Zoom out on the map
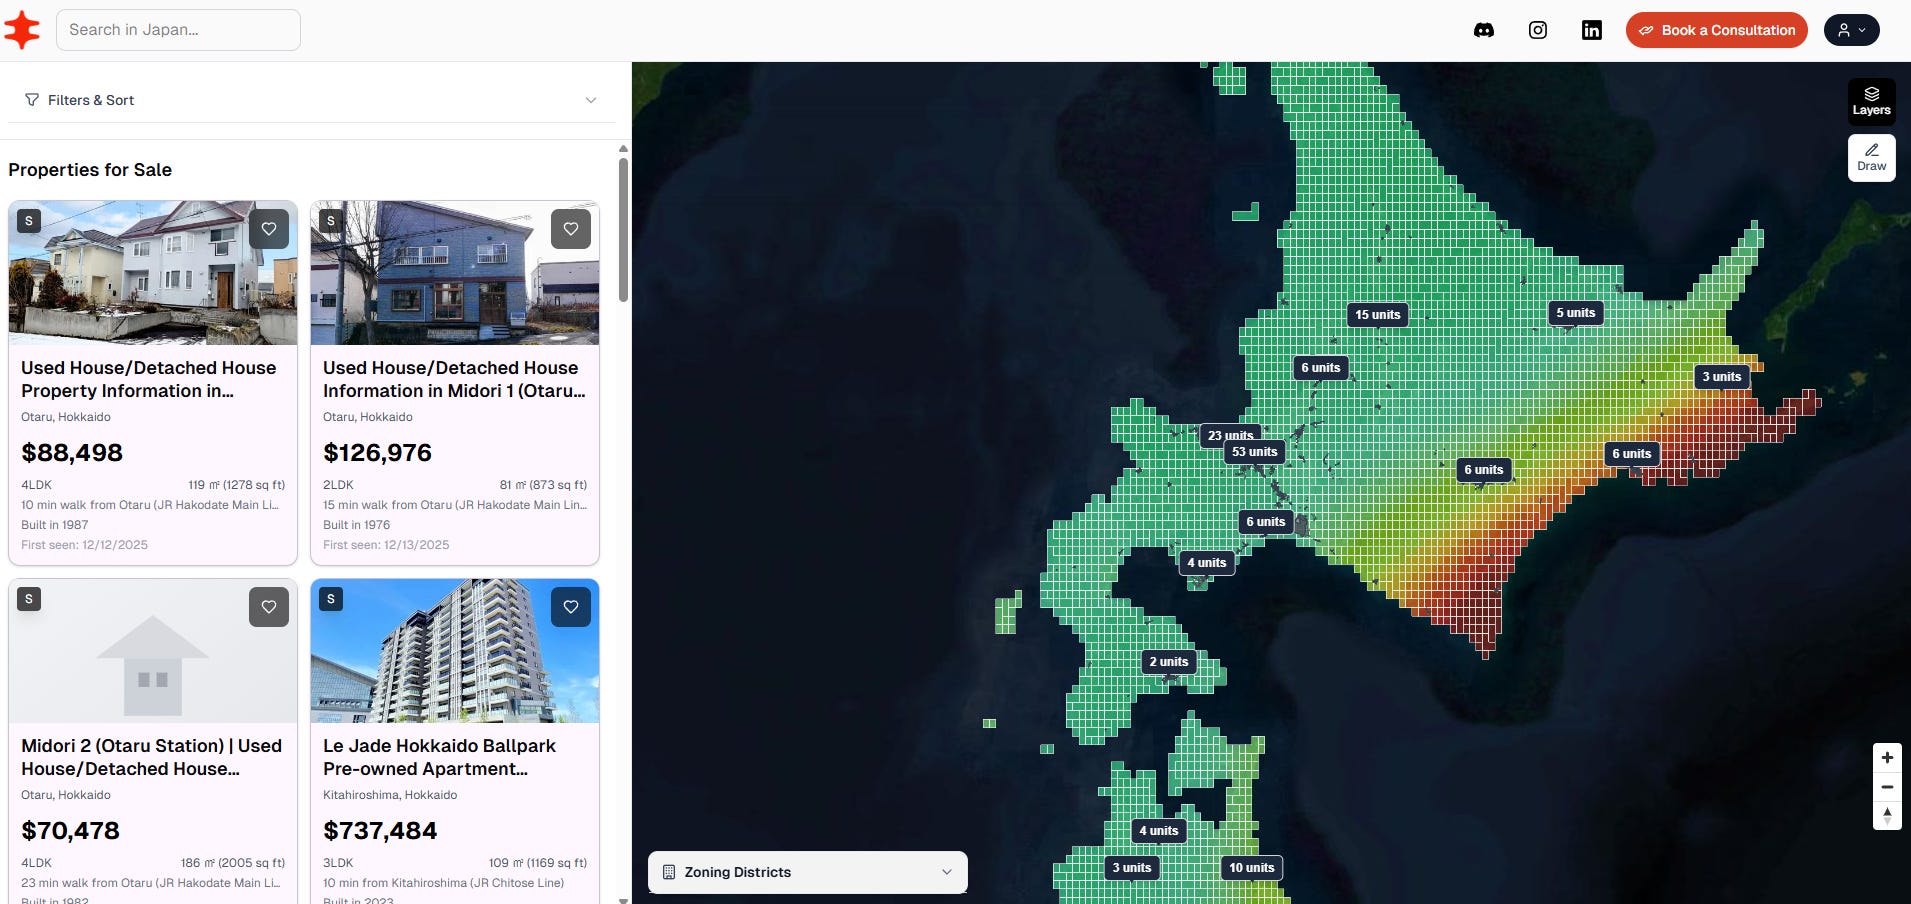Viewport: 1911px width, 904px height. pos(1887,787)
